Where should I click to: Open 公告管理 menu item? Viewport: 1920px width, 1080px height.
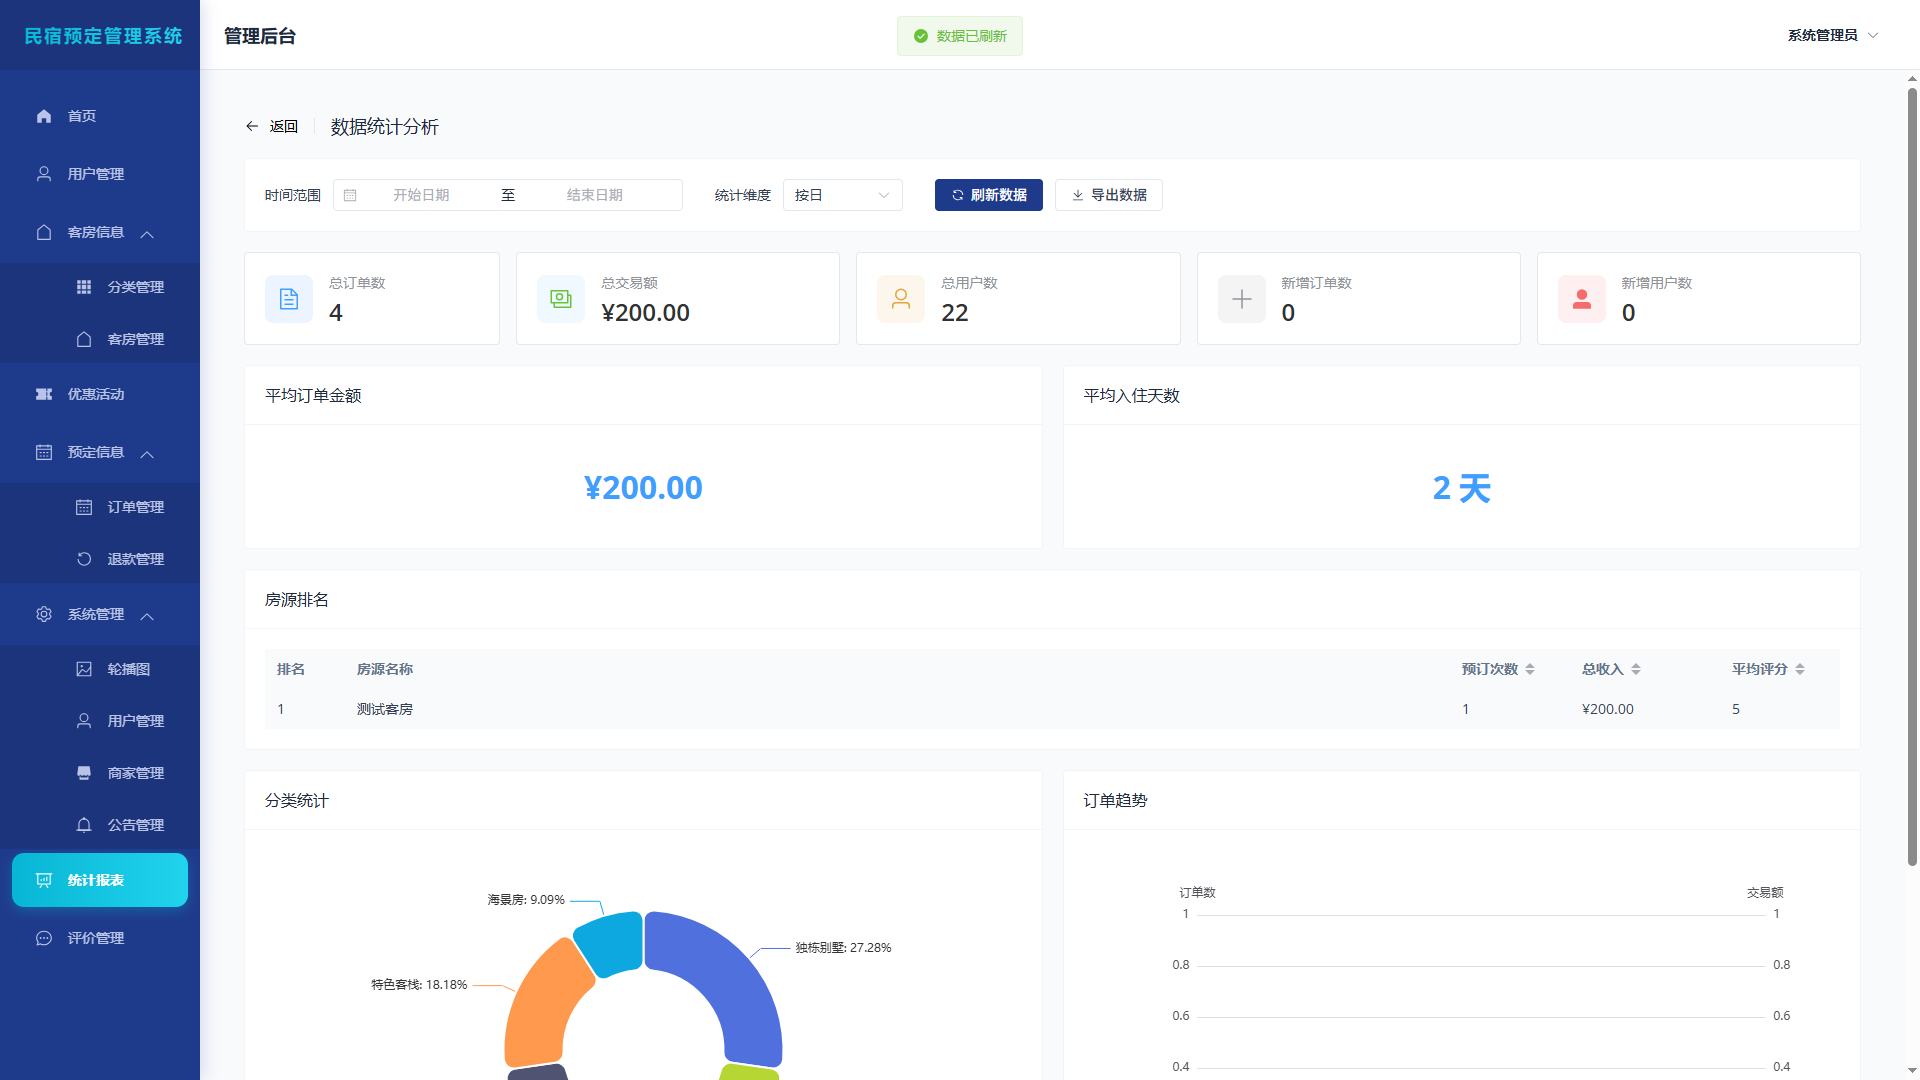point(100,825)
